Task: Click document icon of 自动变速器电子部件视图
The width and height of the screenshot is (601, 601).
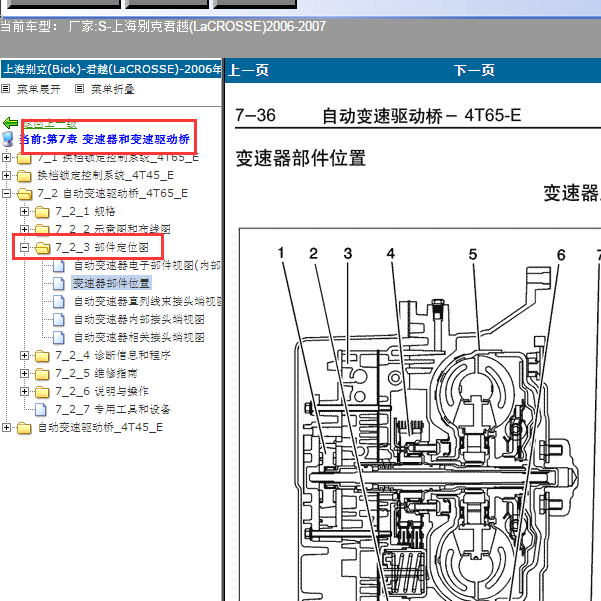Action: 59,266
